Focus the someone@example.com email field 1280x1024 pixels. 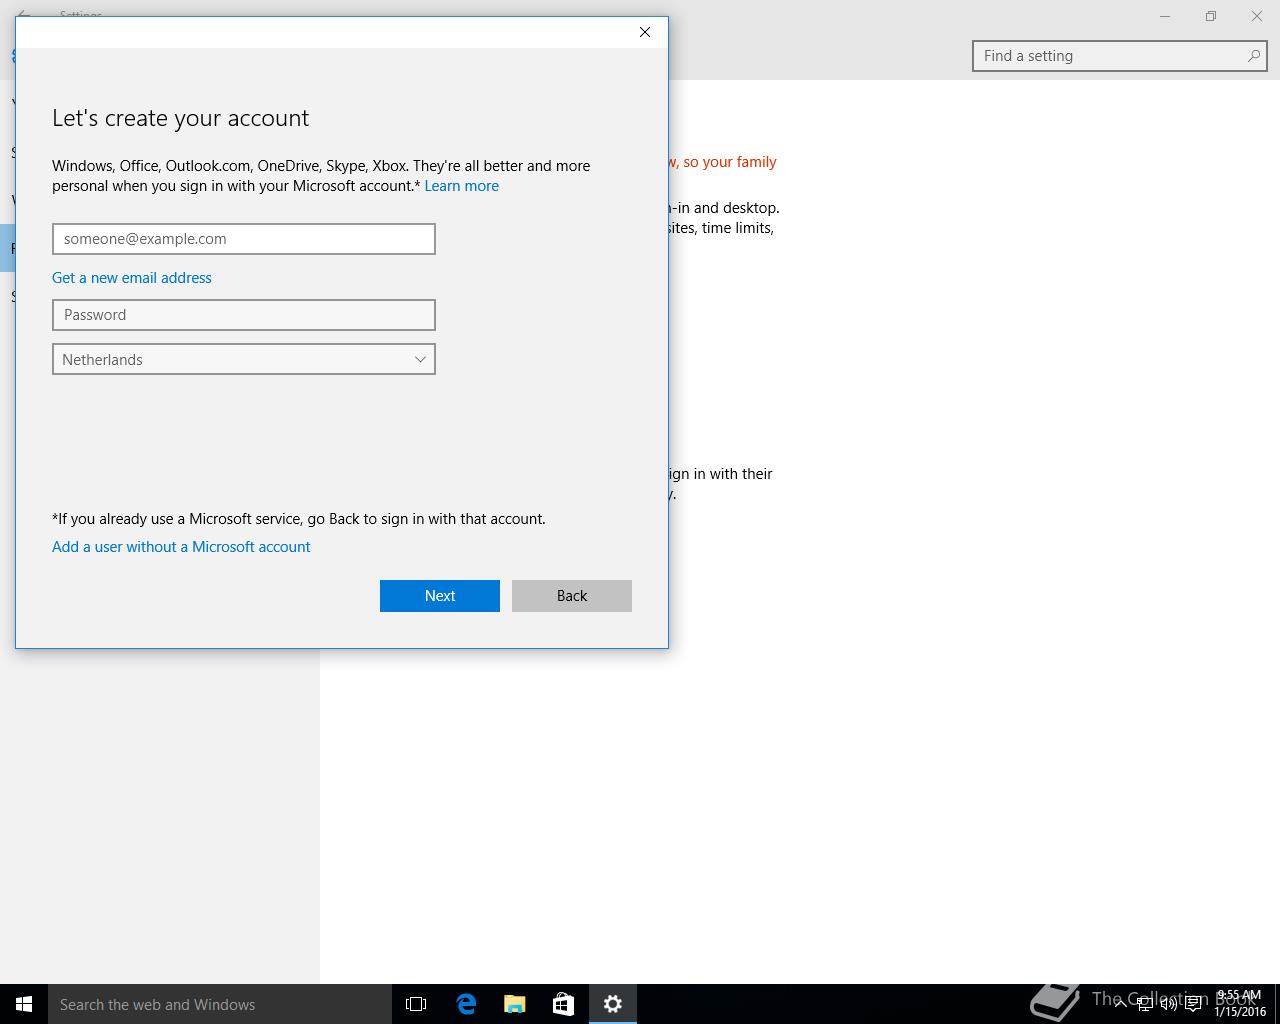(x=244, y=239)
